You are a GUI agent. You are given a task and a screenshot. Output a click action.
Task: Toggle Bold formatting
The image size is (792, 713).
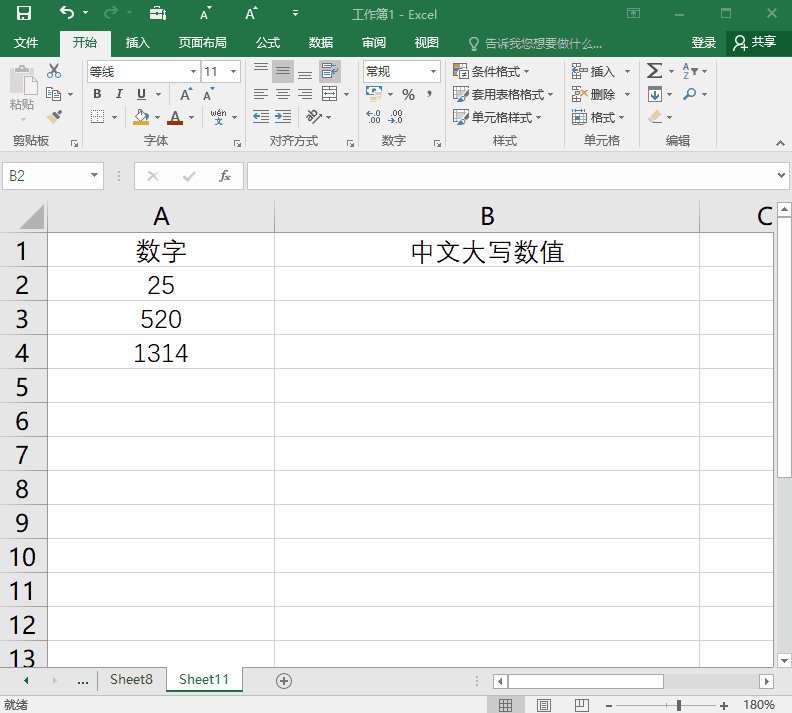pos(97,94)
